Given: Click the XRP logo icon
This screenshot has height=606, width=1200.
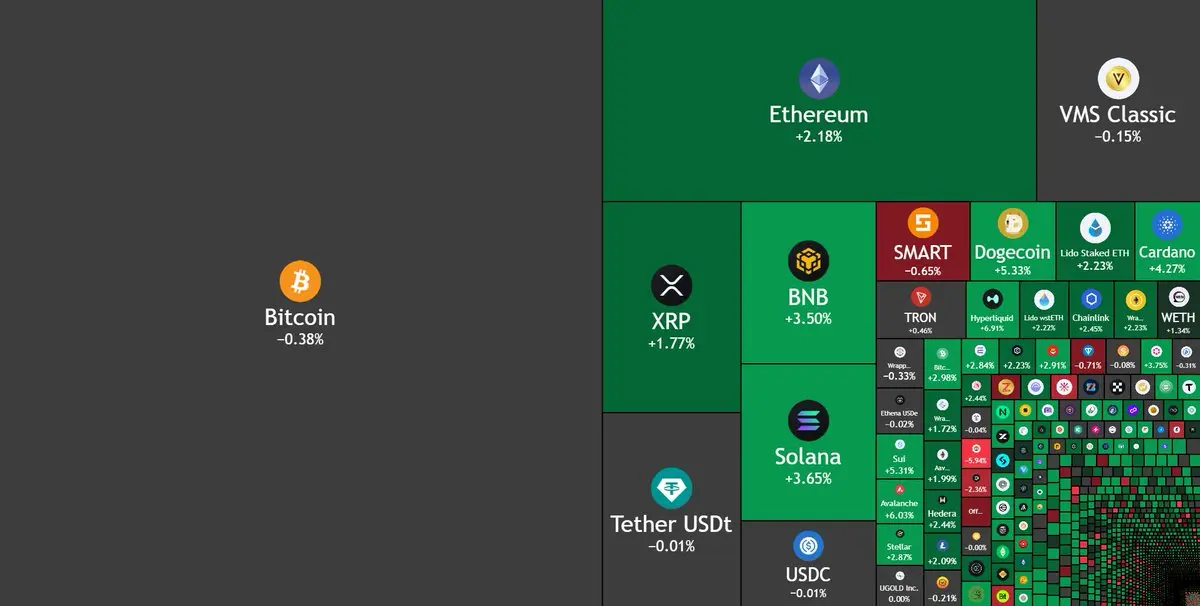Looking at the screenshot, I should [x=671, y=285].
